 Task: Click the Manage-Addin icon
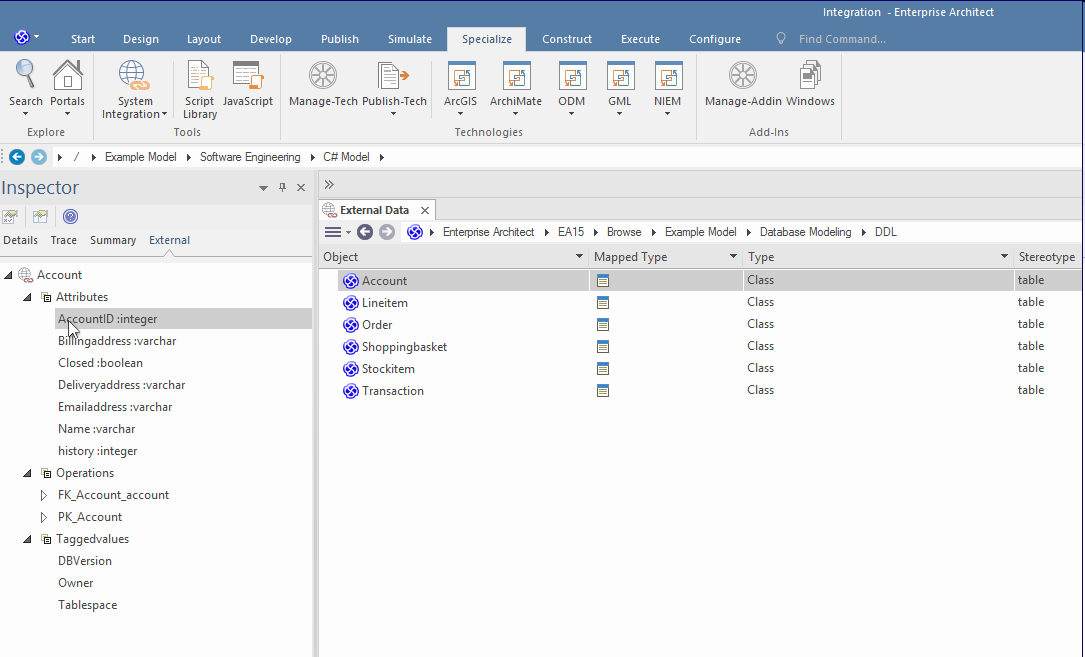click(742, 77)
